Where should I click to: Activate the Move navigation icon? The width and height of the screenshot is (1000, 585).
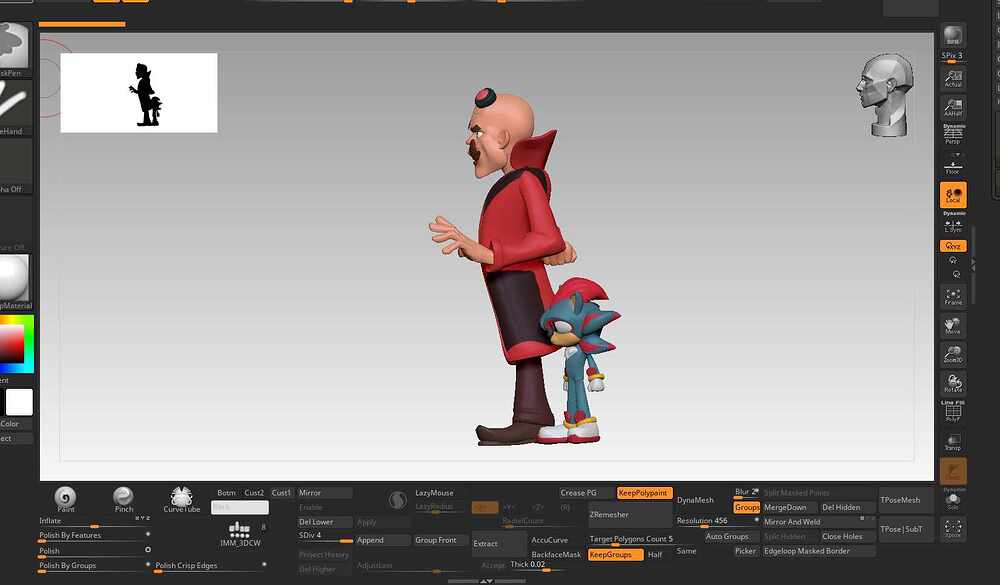tap(953, 325)
